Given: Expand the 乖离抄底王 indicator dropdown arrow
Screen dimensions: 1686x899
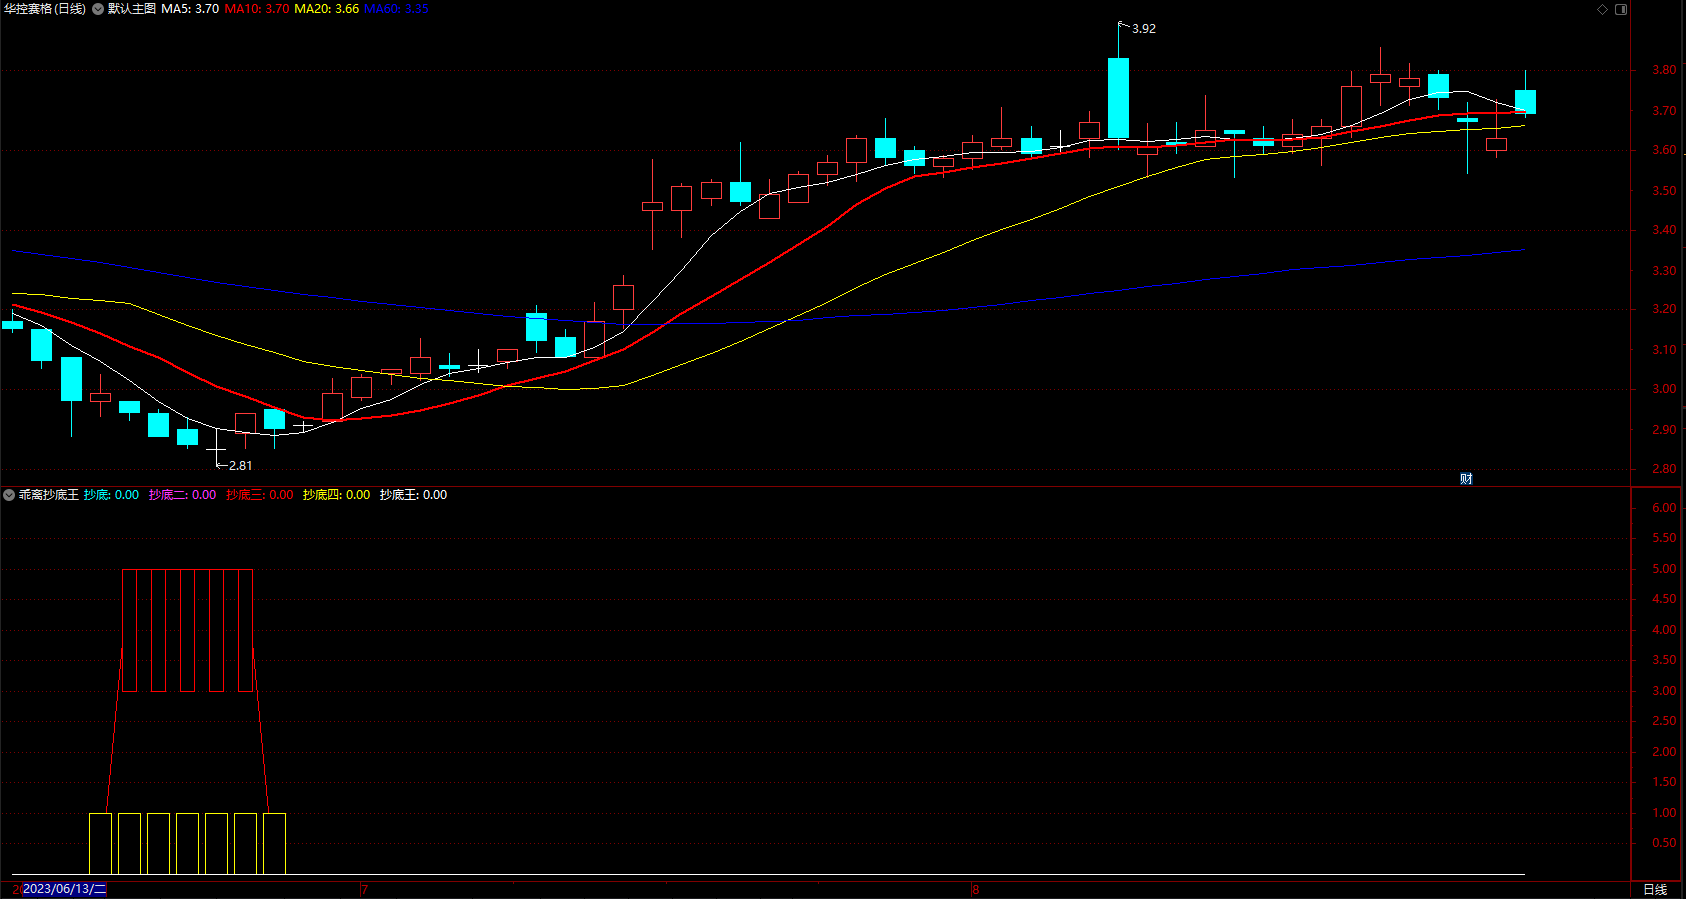Looking at the screenshot, I should coord(9,495).
